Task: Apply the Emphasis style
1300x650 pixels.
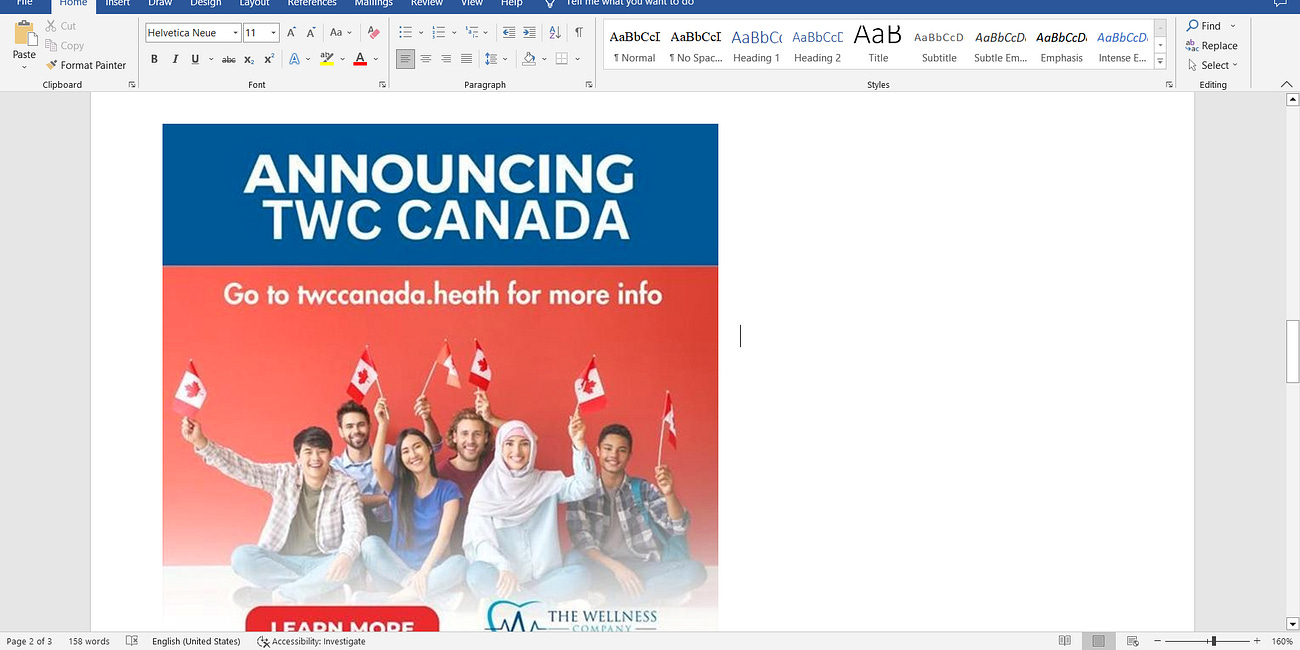Action: 1062,45
